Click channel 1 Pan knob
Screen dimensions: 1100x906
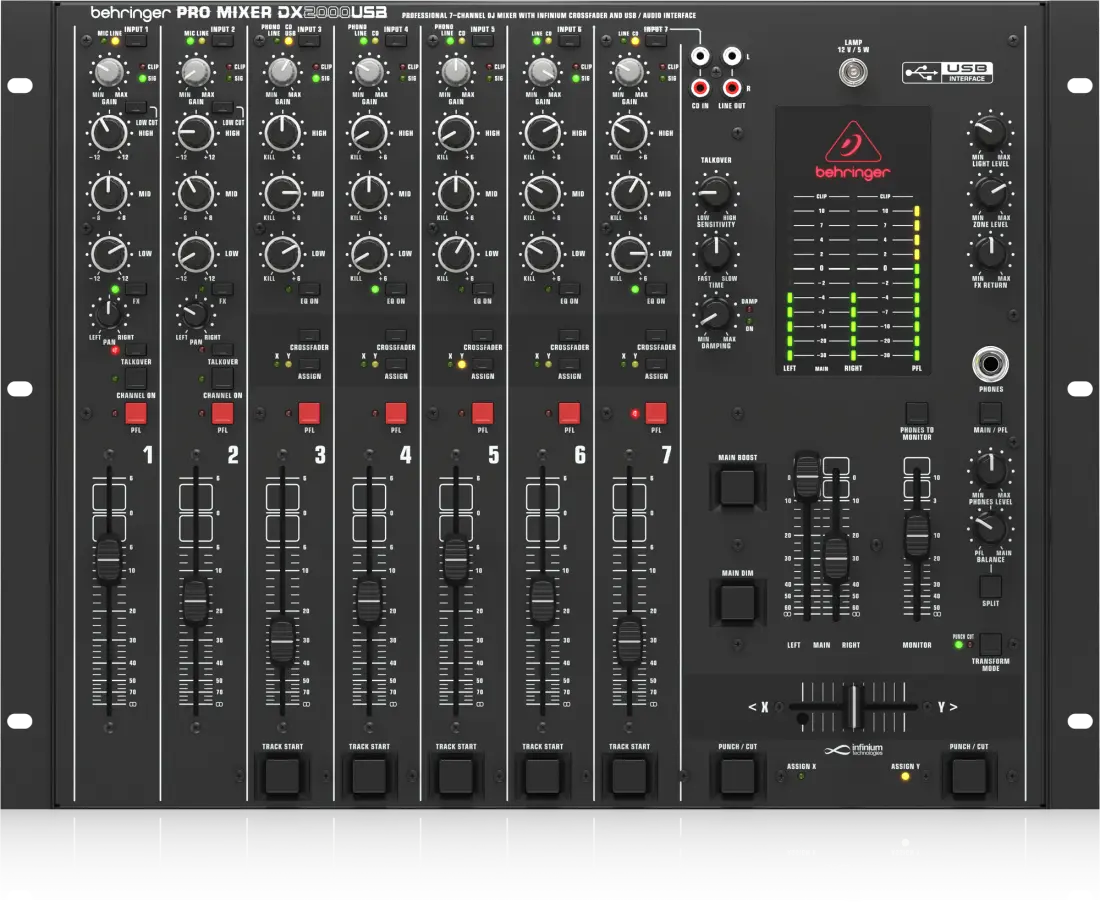109,314
